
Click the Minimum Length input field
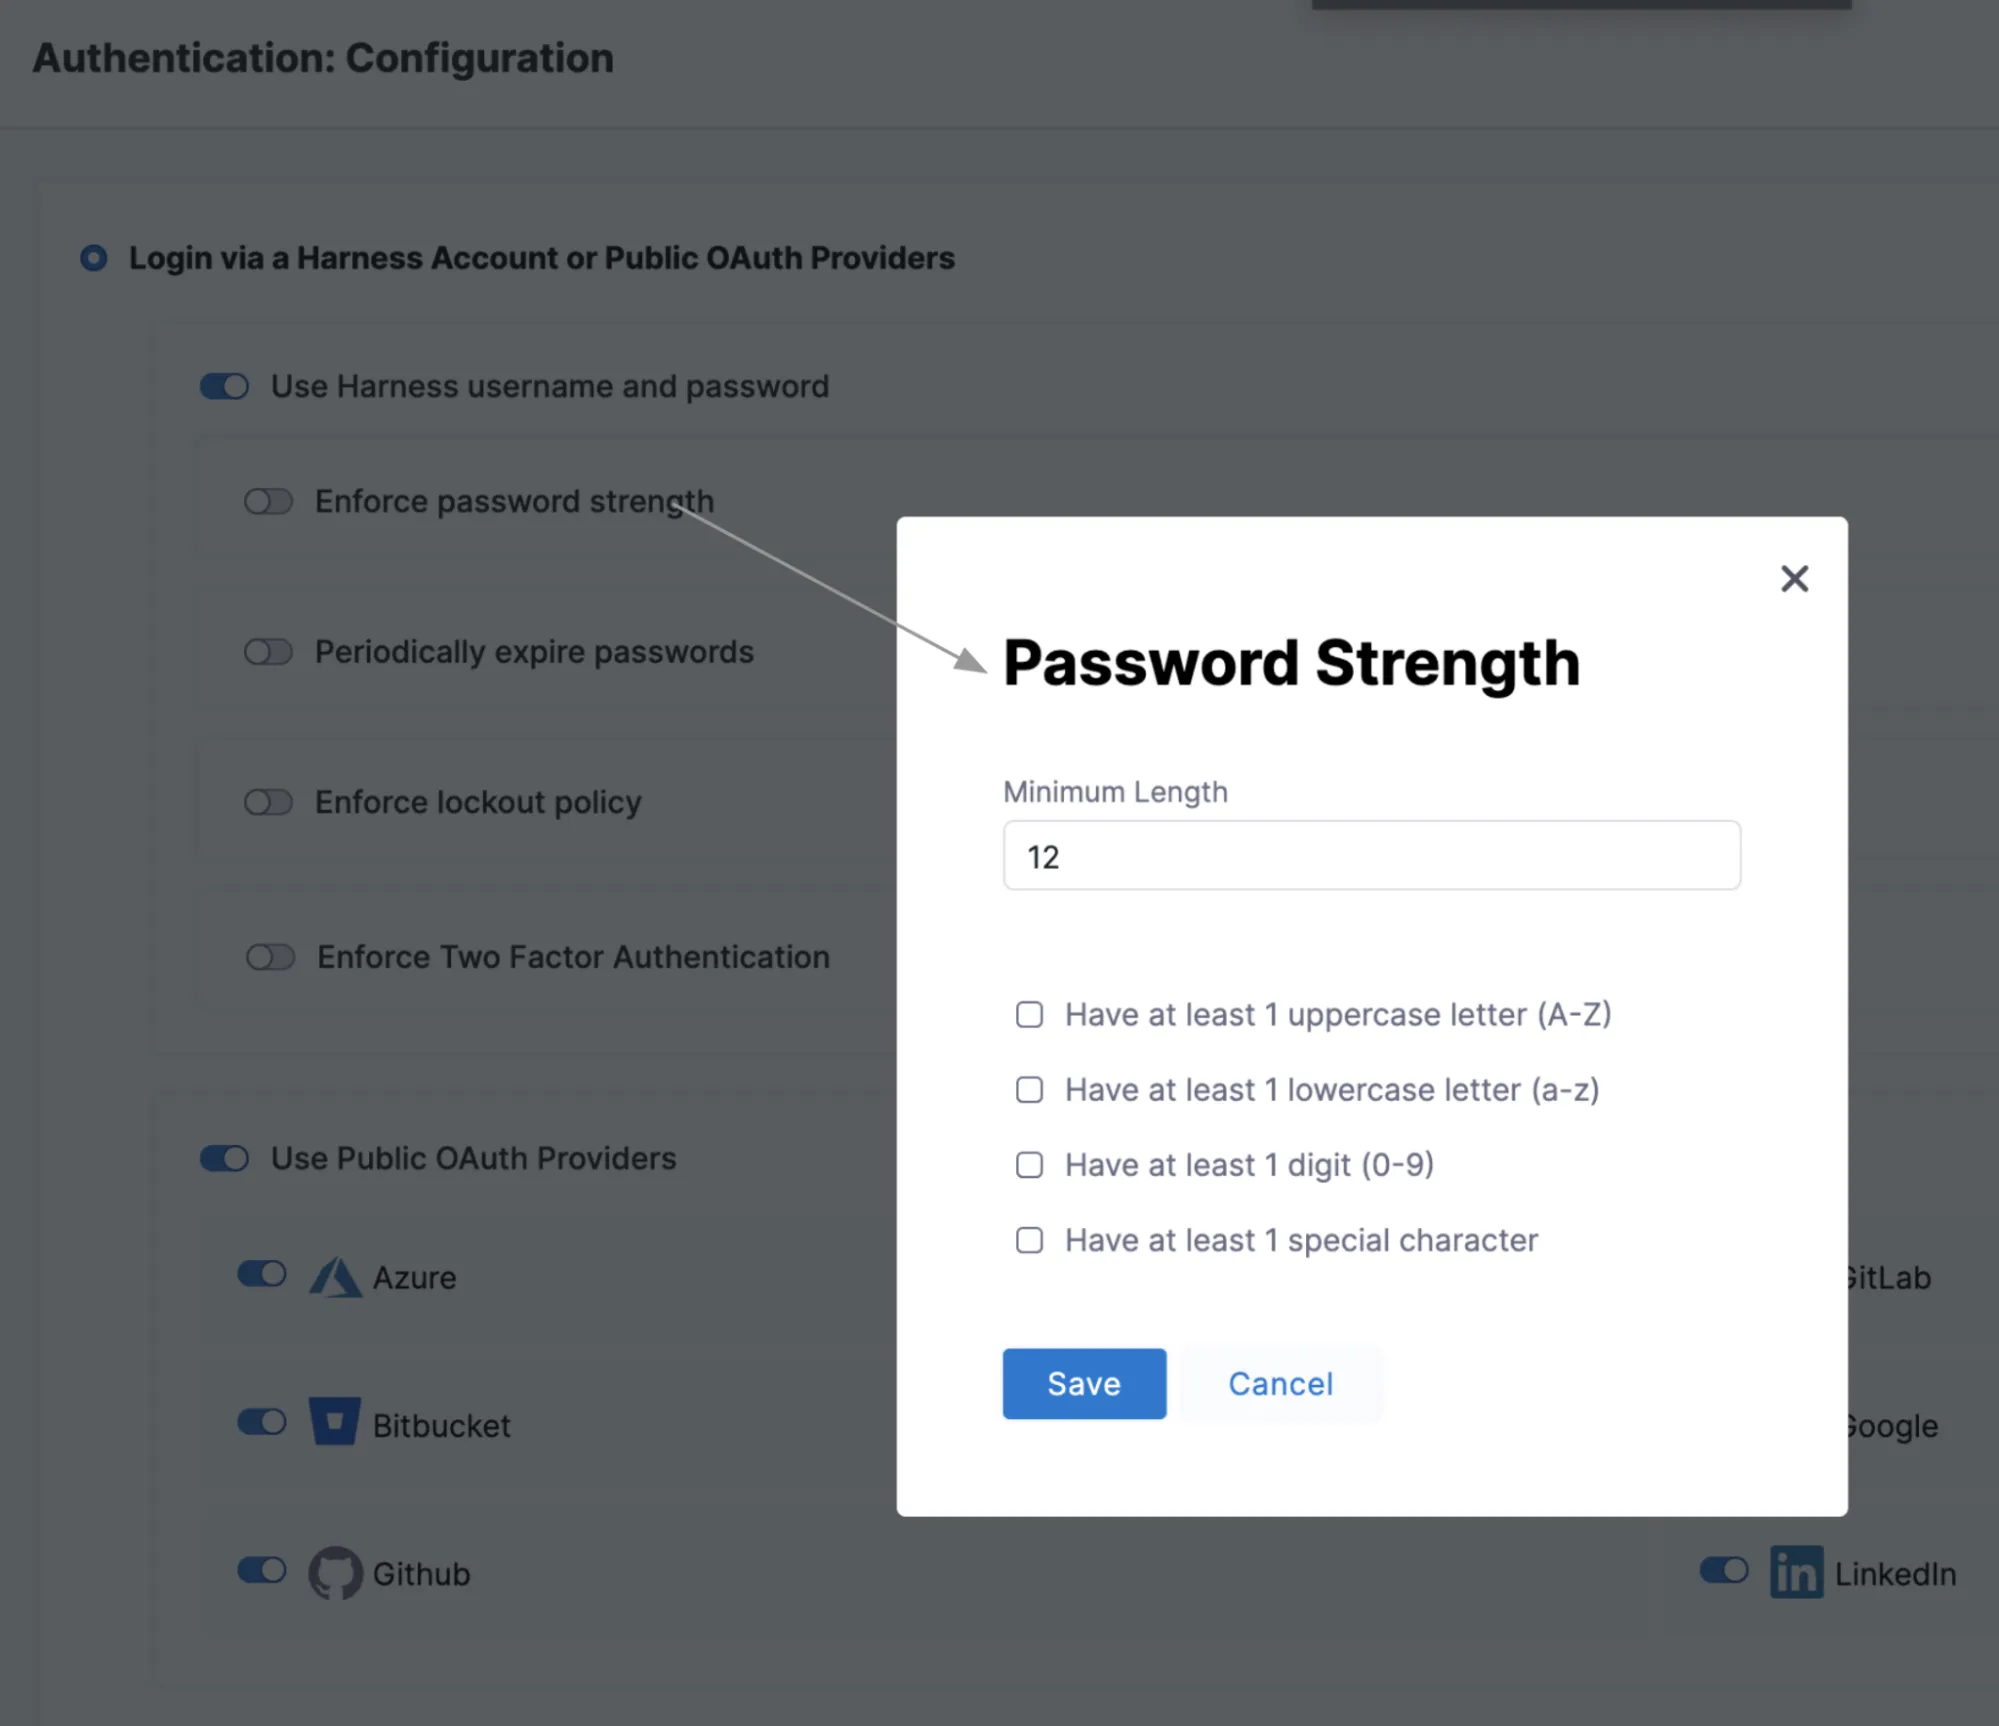[x=1370, y=856]
